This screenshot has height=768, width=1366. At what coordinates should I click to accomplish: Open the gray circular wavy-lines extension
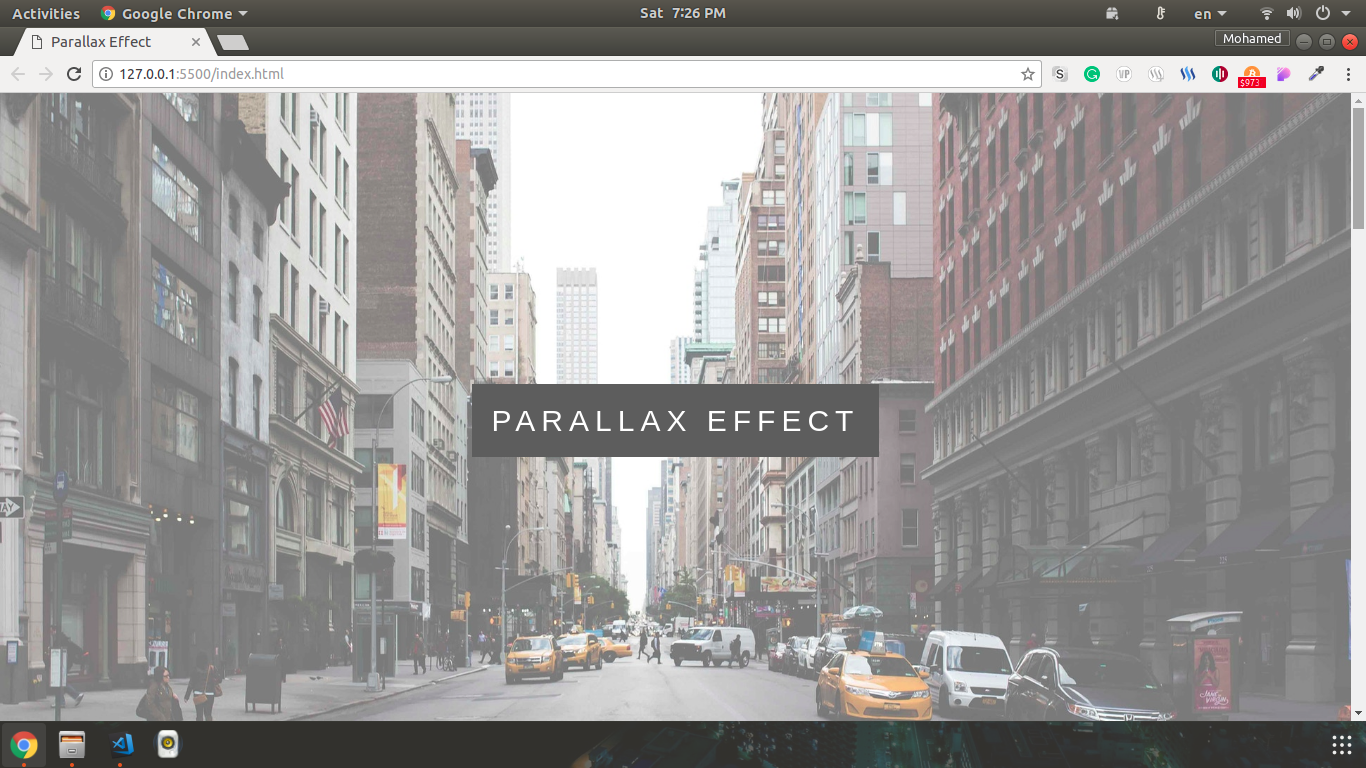1156,74
